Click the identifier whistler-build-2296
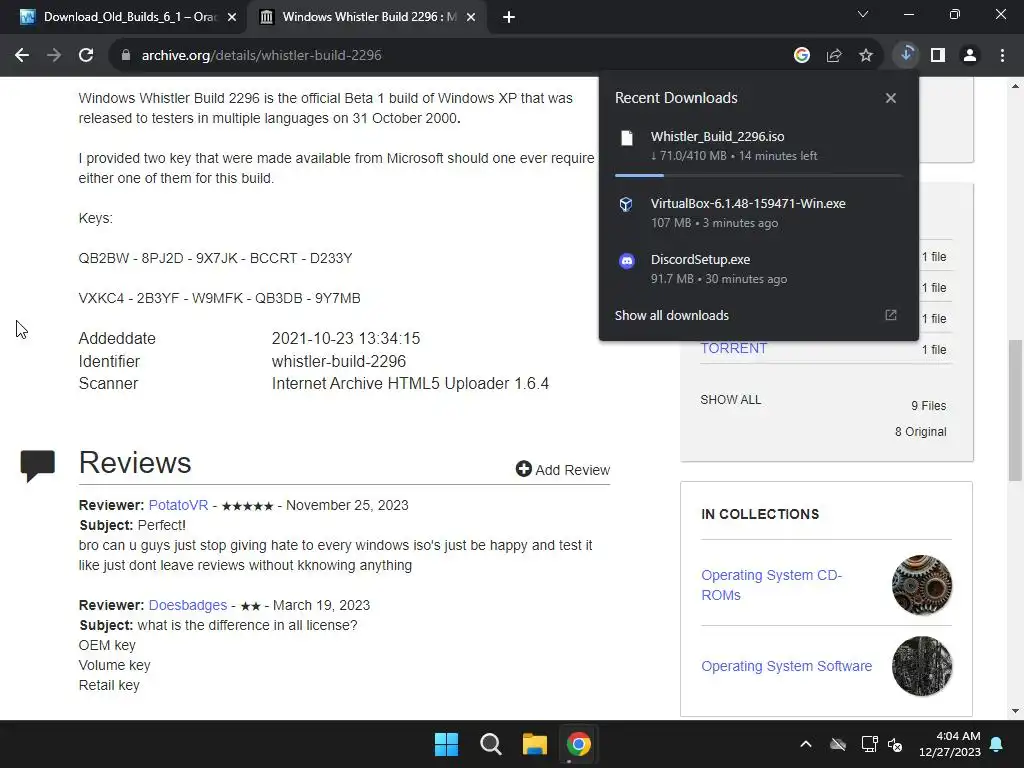This screenshot has height=768, width=1024. (339, 361)
